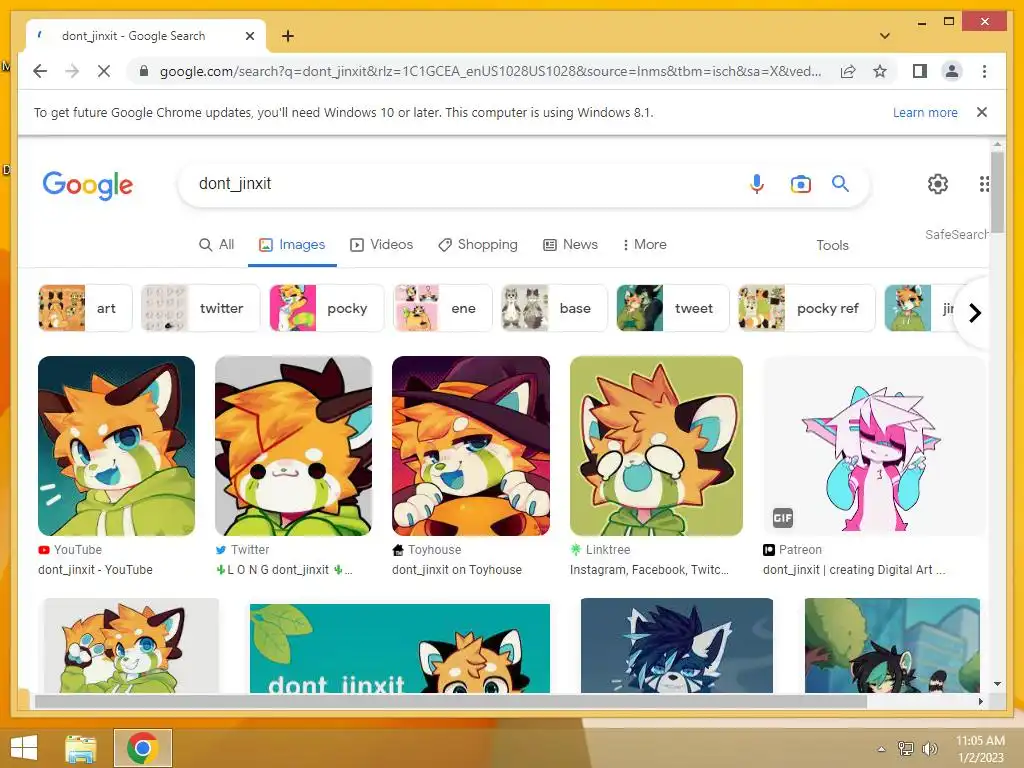The width and height of the screenshot is (1024, 768).
Task: Open the YouTube red panda thumbnail
Action: click(x=116, y=446)
